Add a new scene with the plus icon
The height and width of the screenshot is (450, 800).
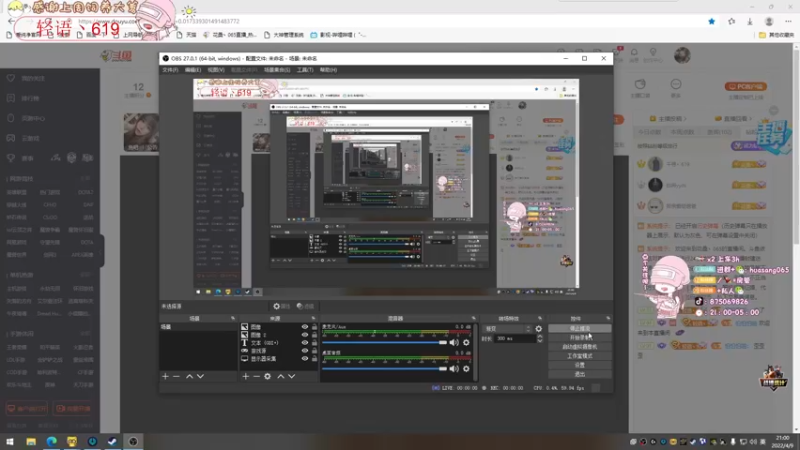point(165,377)
